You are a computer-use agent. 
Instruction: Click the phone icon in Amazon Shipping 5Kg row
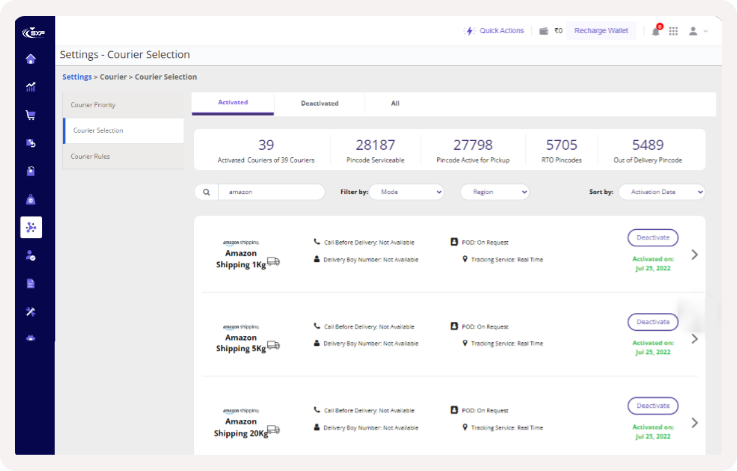(x=317, y=326)
